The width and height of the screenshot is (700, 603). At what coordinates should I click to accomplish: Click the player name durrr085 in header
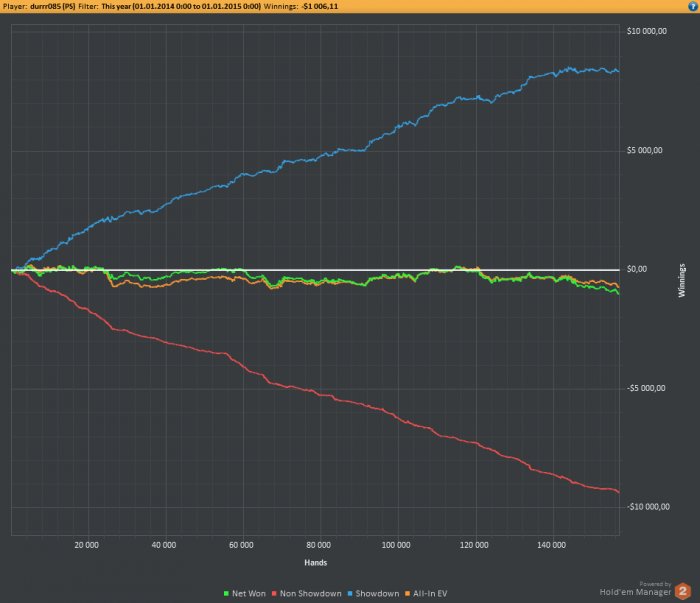tap(52, 6)
